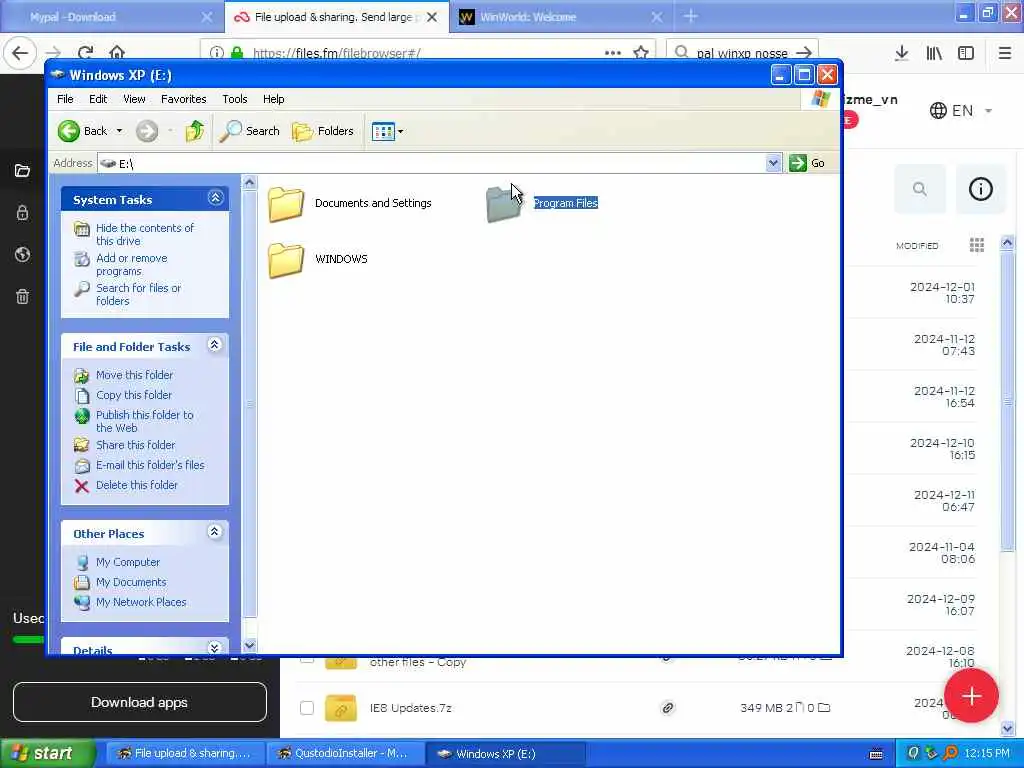Viewport: 1024px width, 768px height.
Task: Click the files.fm info icon
Action: tap(980, 189)
